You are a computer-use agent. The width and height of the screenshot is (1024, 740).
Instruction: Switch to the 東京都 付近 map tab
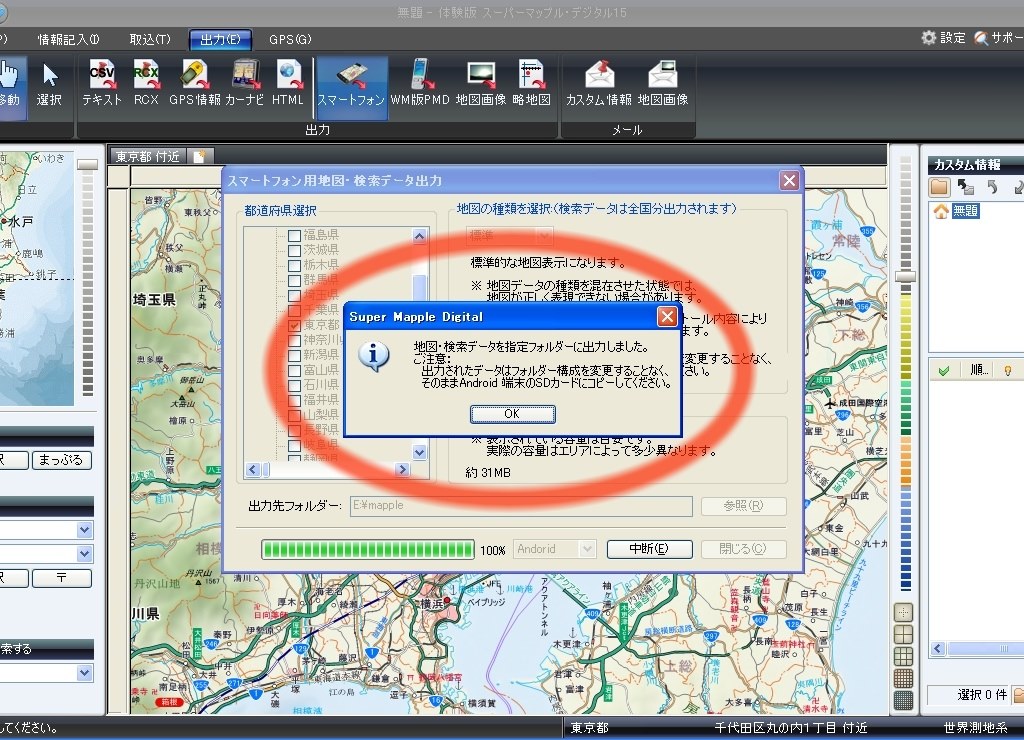[148, 156]
